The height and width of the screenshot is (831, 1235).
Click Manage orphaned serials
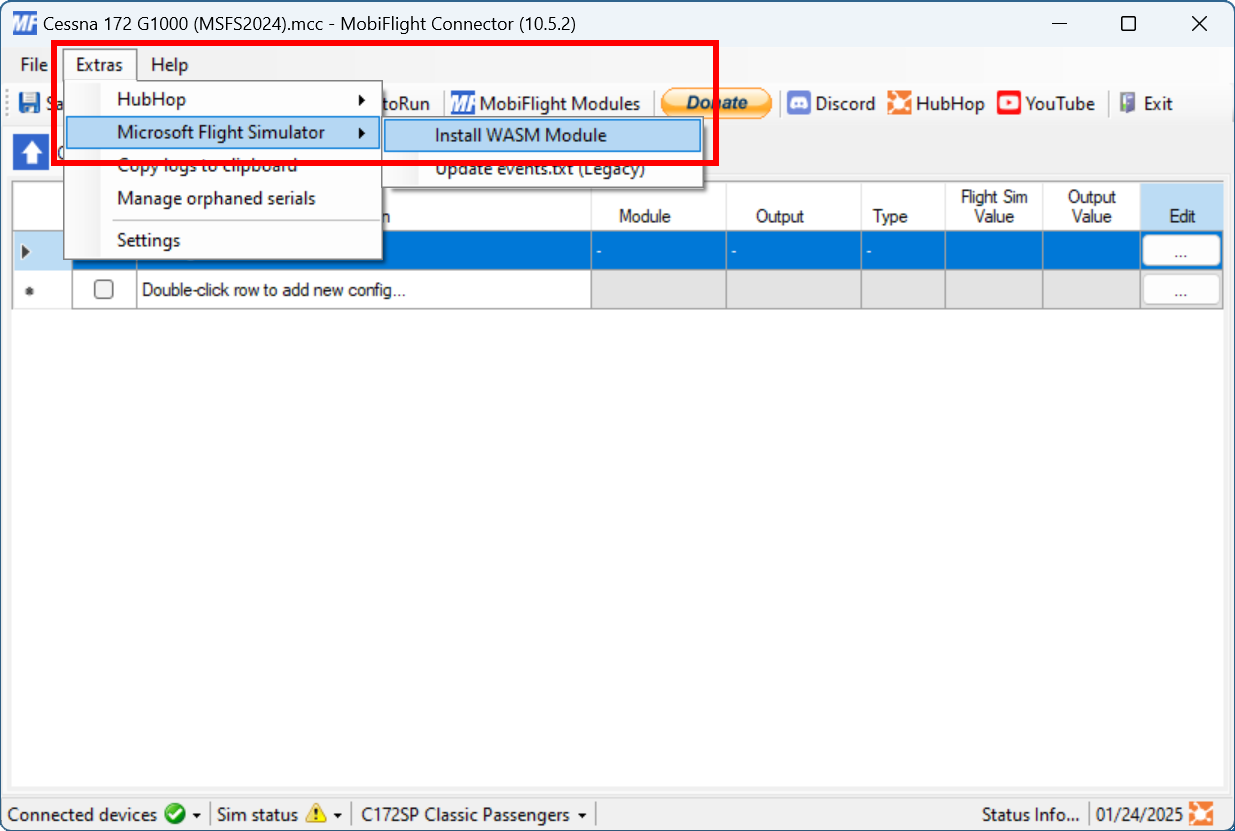tap(216, 198)
